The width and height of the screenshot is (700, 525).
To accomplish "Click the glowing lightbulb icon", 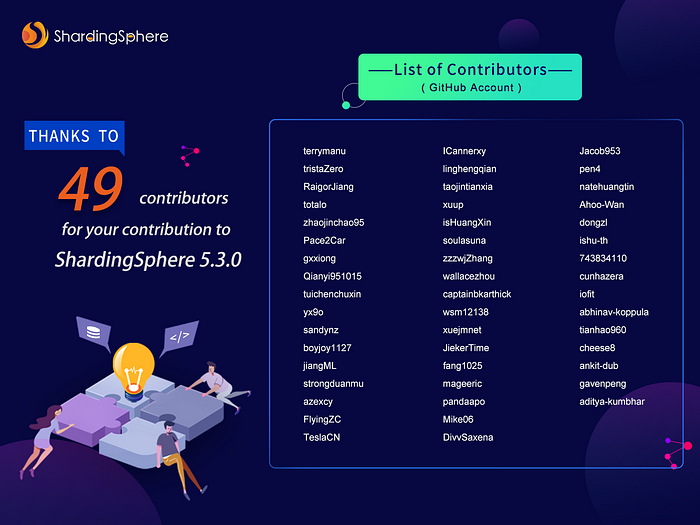I will [x=134, y=361].
